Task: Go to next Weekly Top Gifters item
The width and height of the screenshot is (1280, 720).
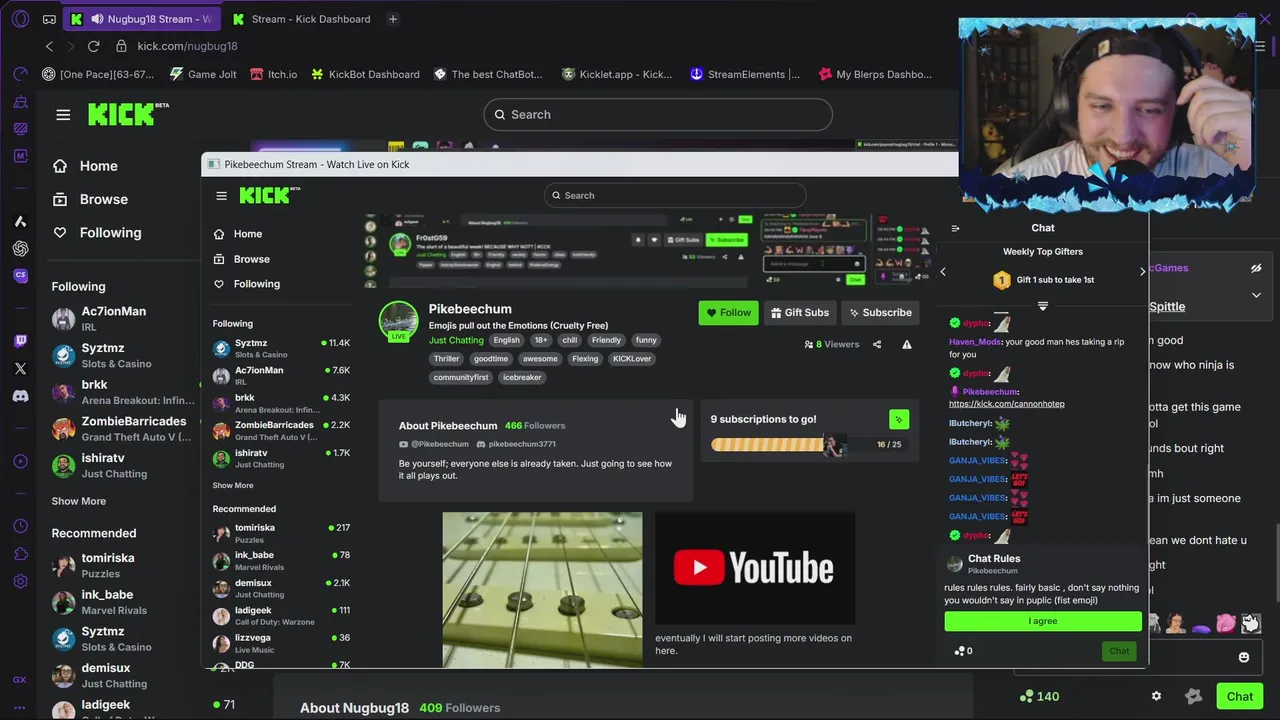Action: click(x=1143, y=271)
